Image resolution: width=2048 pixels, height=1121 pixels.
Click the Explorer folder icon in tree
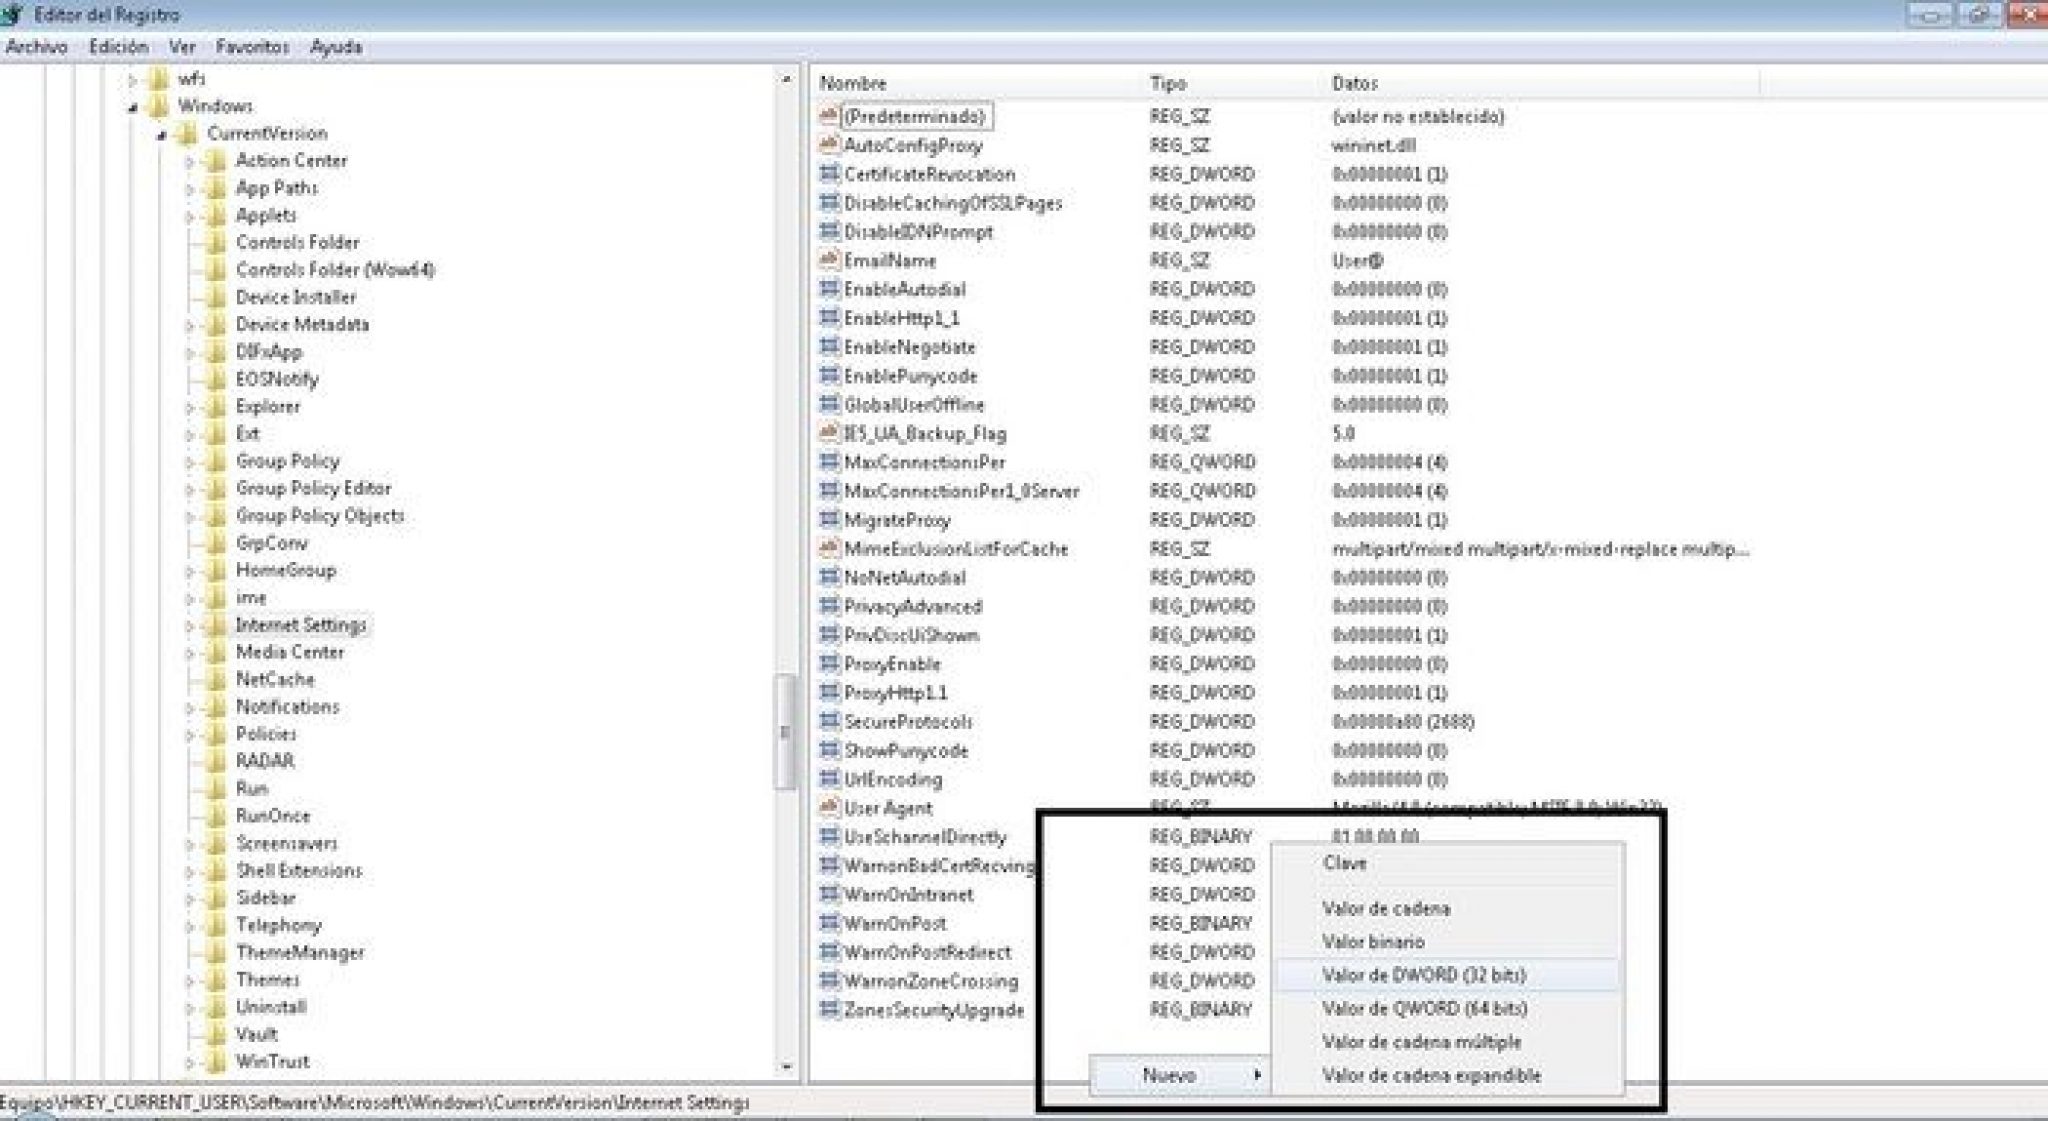pos(215,407)
